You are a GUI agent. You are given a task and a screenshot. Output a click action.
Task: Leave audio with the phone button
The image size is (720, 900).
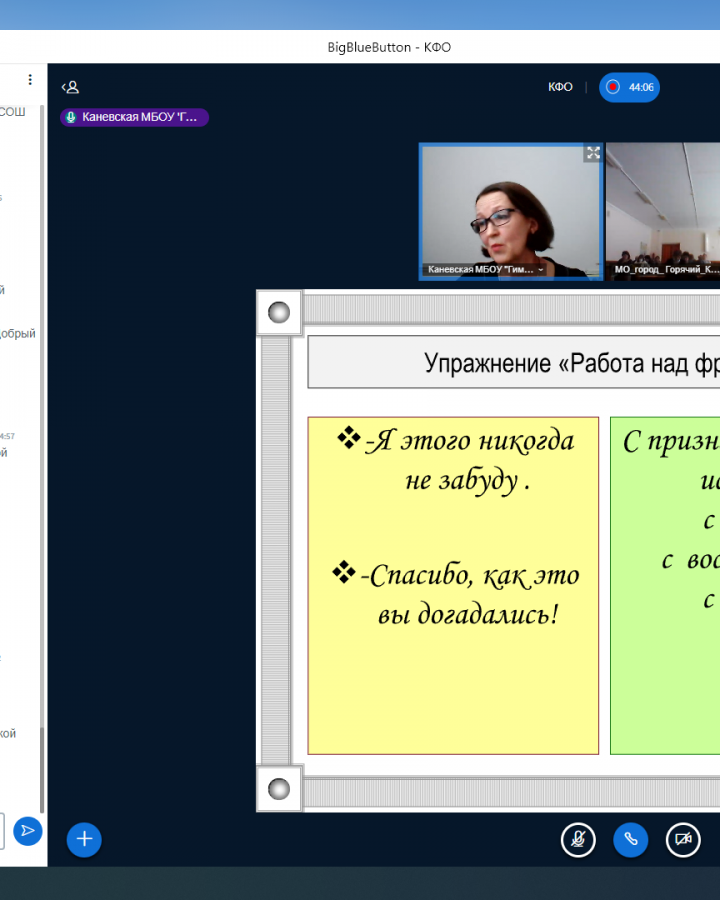point(630,839)
